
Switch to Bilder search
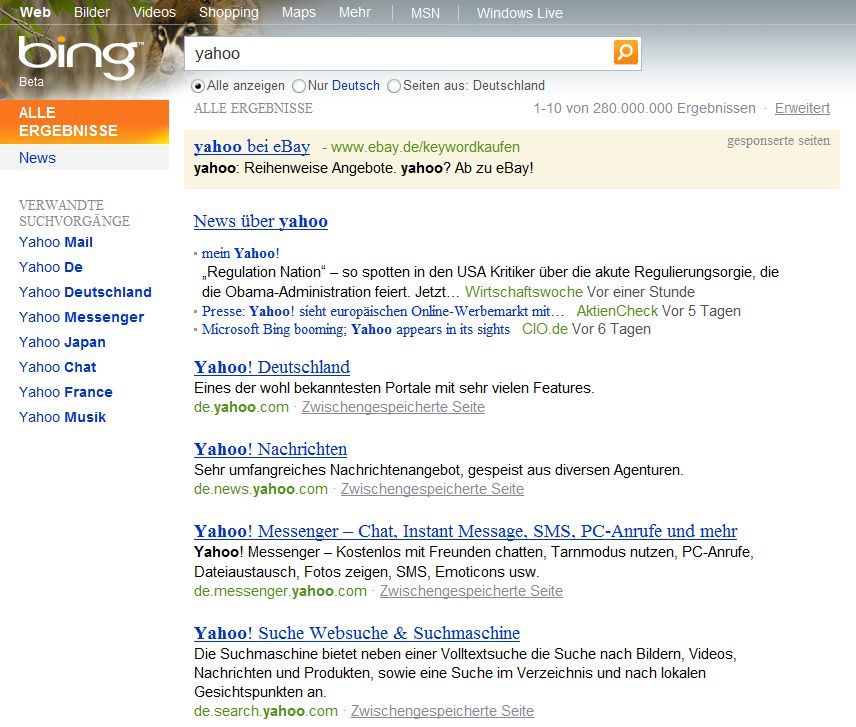point(92,12)
